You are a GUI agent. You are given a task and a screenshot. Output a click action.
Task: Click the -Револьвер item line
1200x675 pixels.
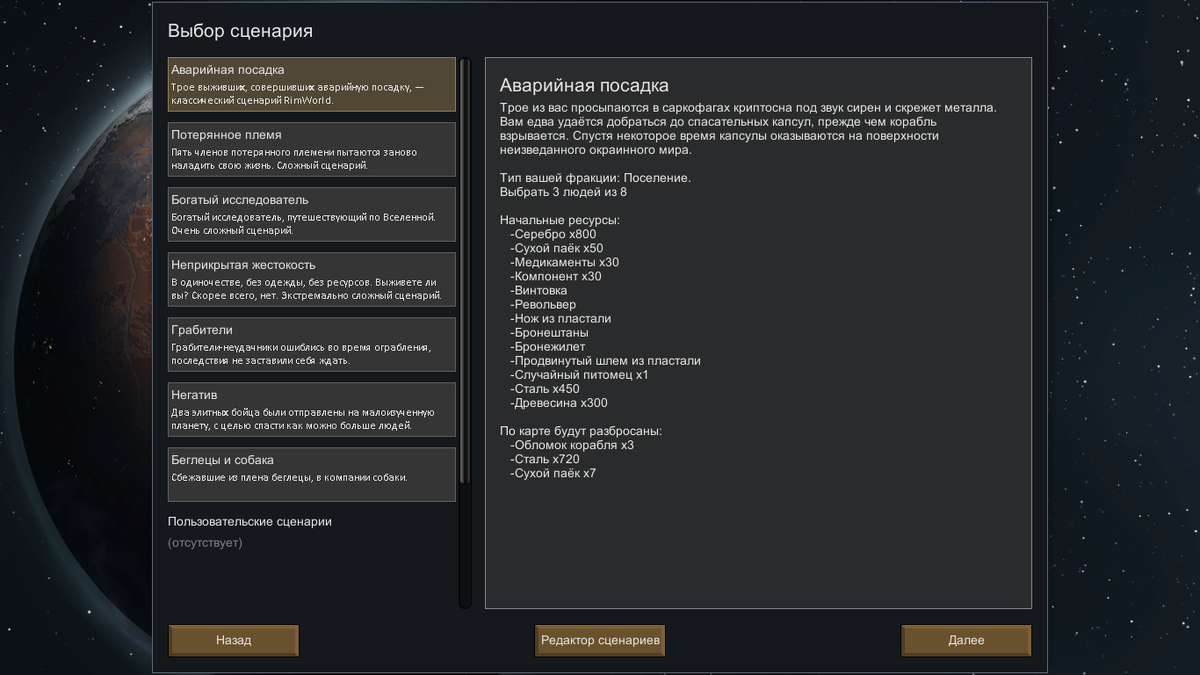[x=543, y=304]
